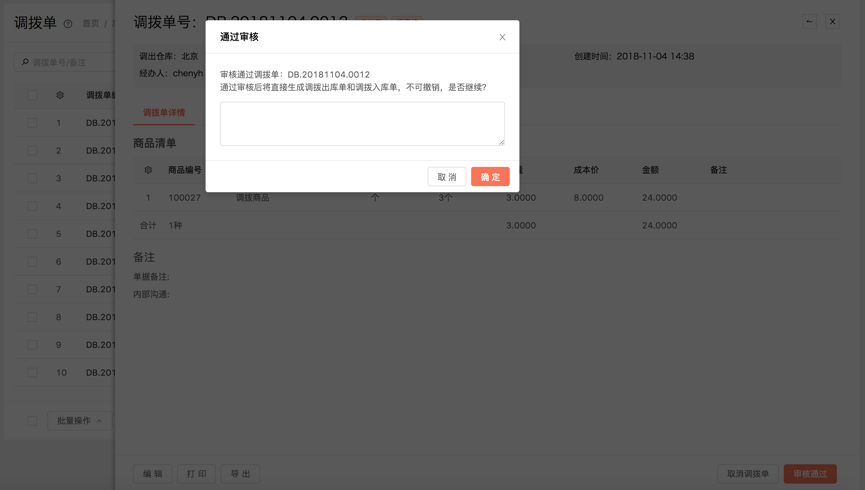Open the 批量操作 dropdown
Screen dimensions: 865x490
pos(79,421)
